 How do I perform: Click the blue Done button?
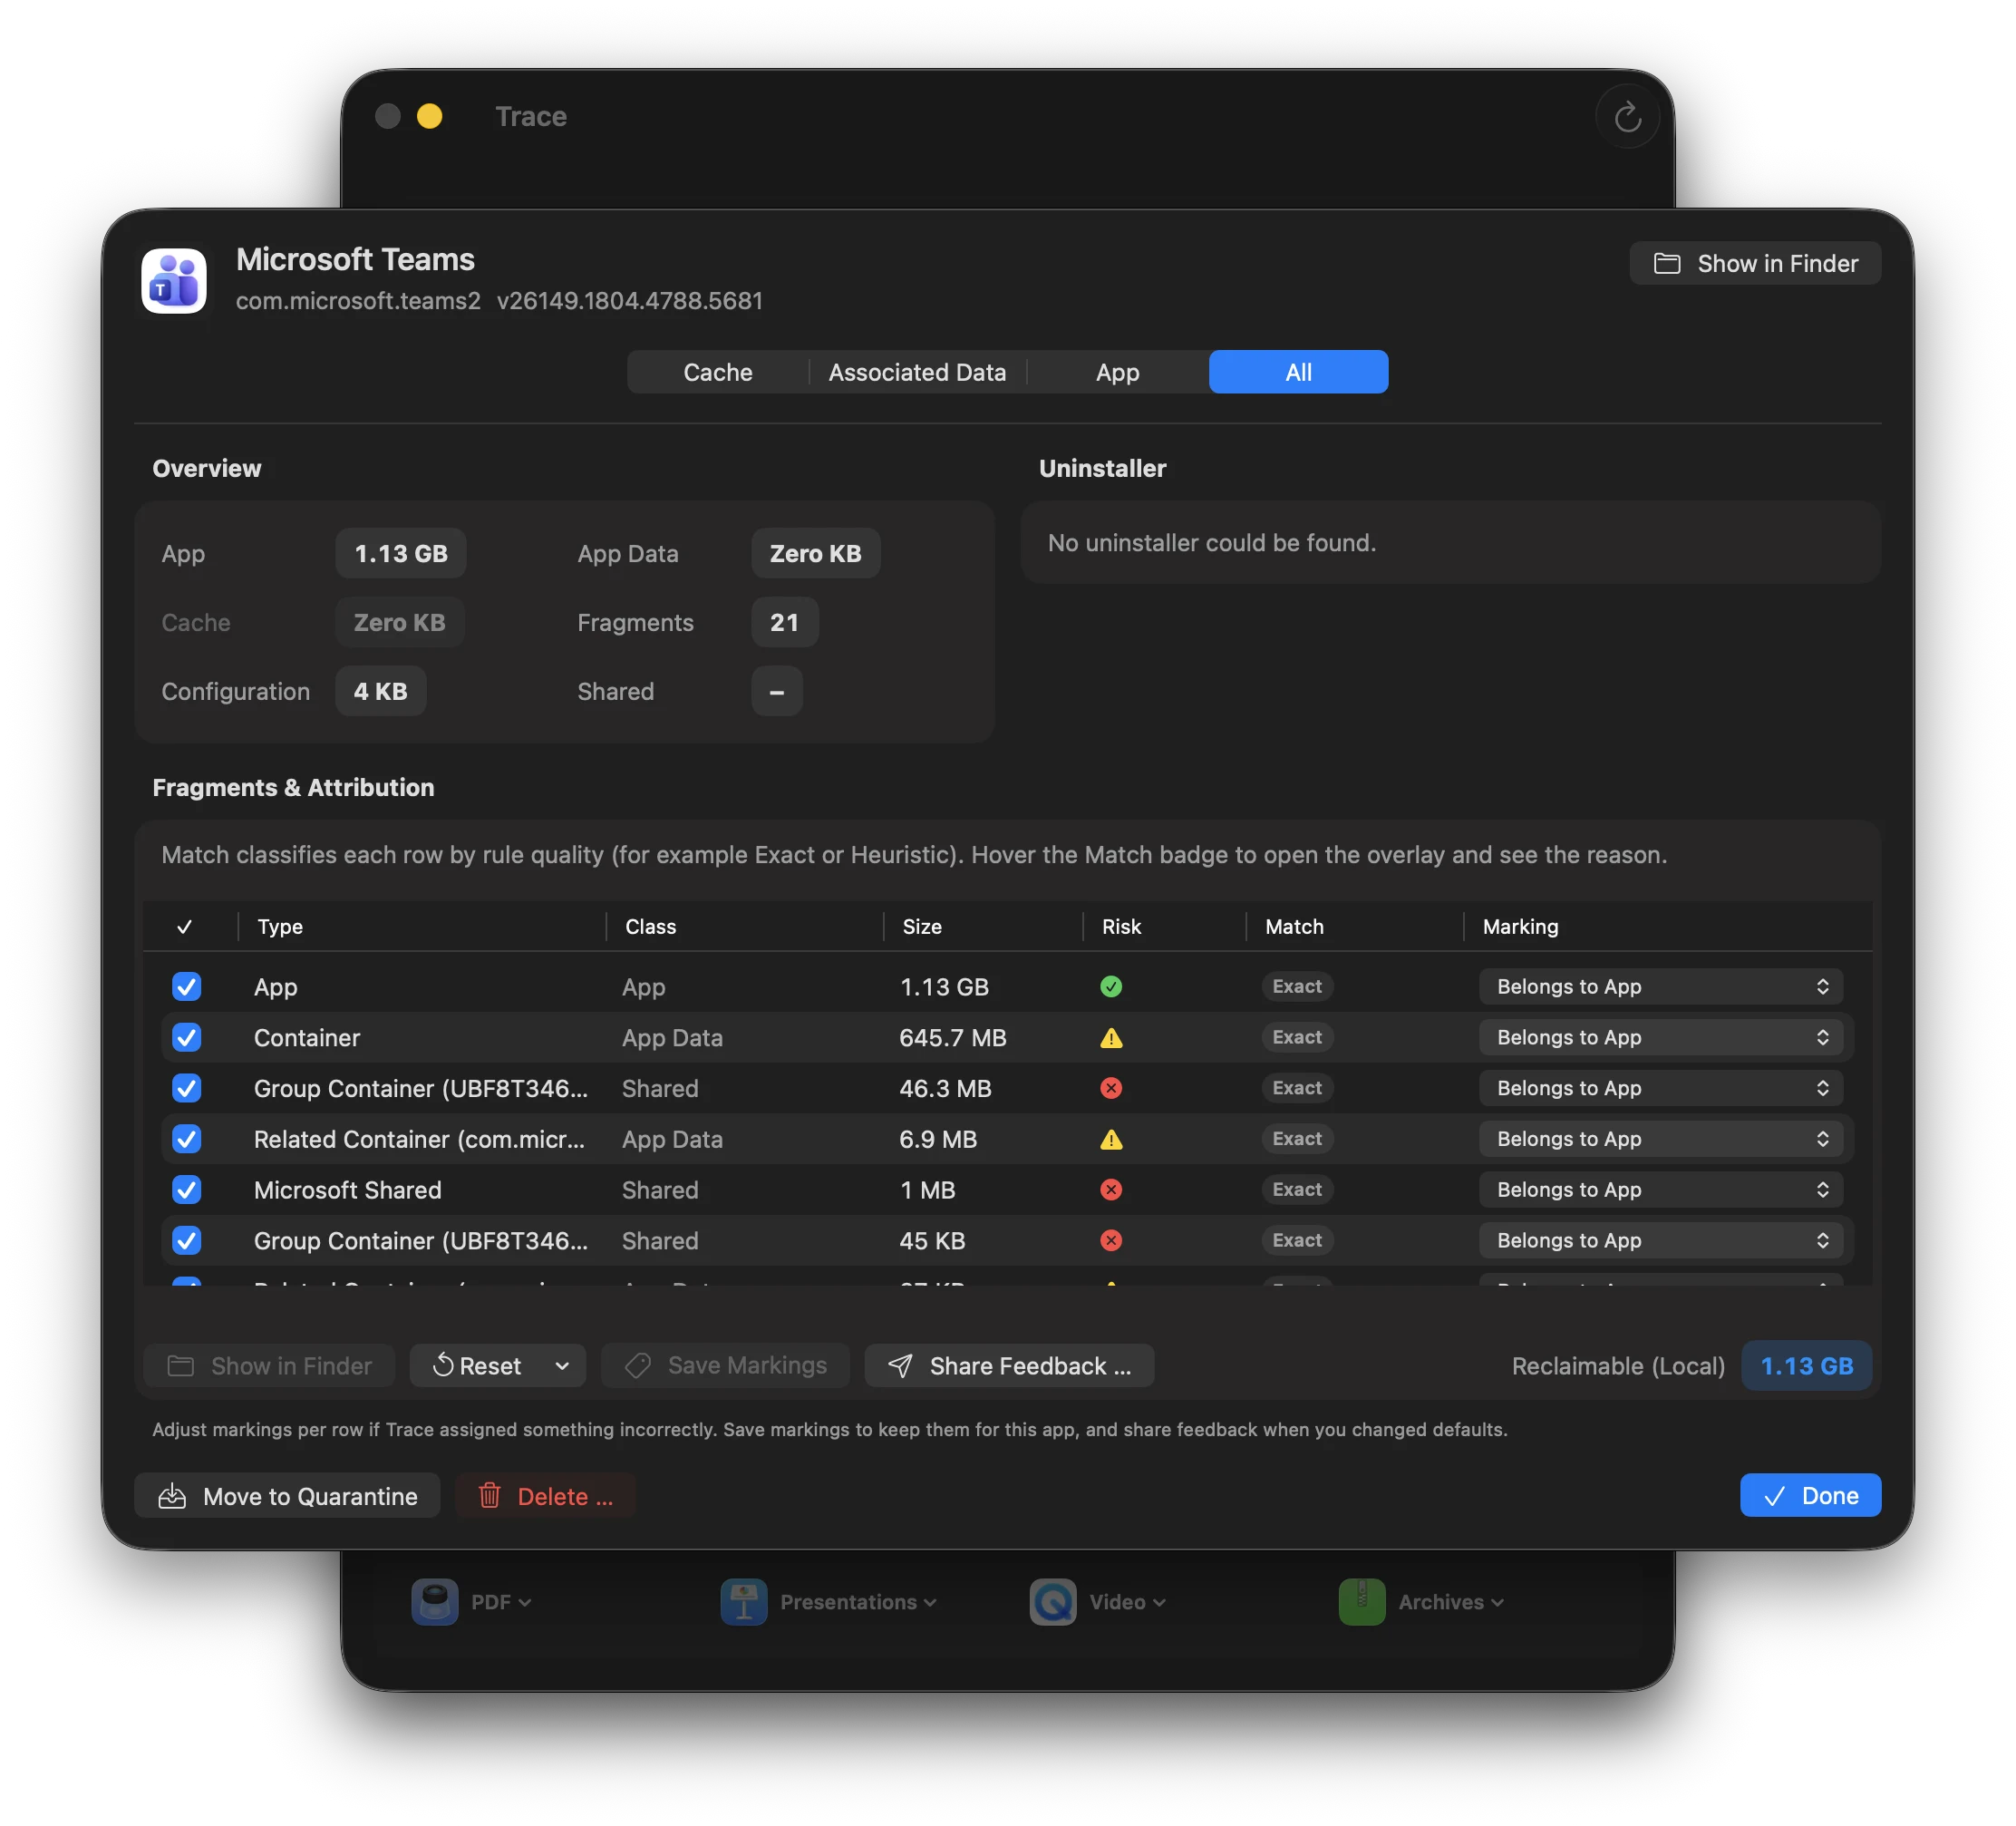[x=1810, y=1496]
